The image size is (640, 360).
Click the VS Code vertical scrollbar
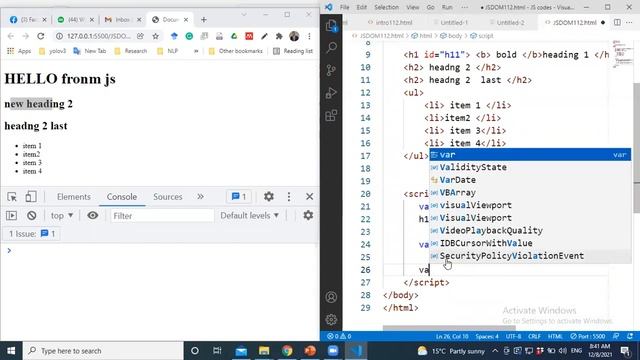pyautogui.click(x=636, y=147)
